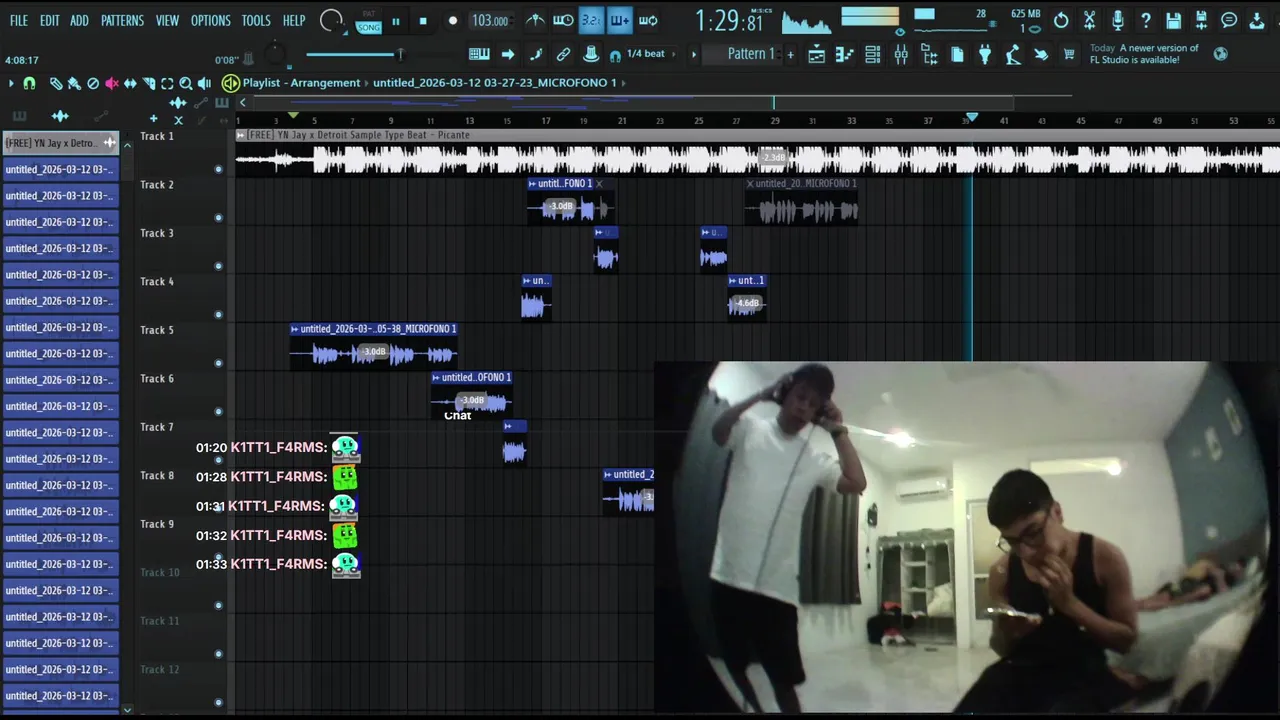Select '[FREE] YN Jay x Detro..' in picker
The width and height of the screenshot is (1280, 720).
(x=60, y=143)
